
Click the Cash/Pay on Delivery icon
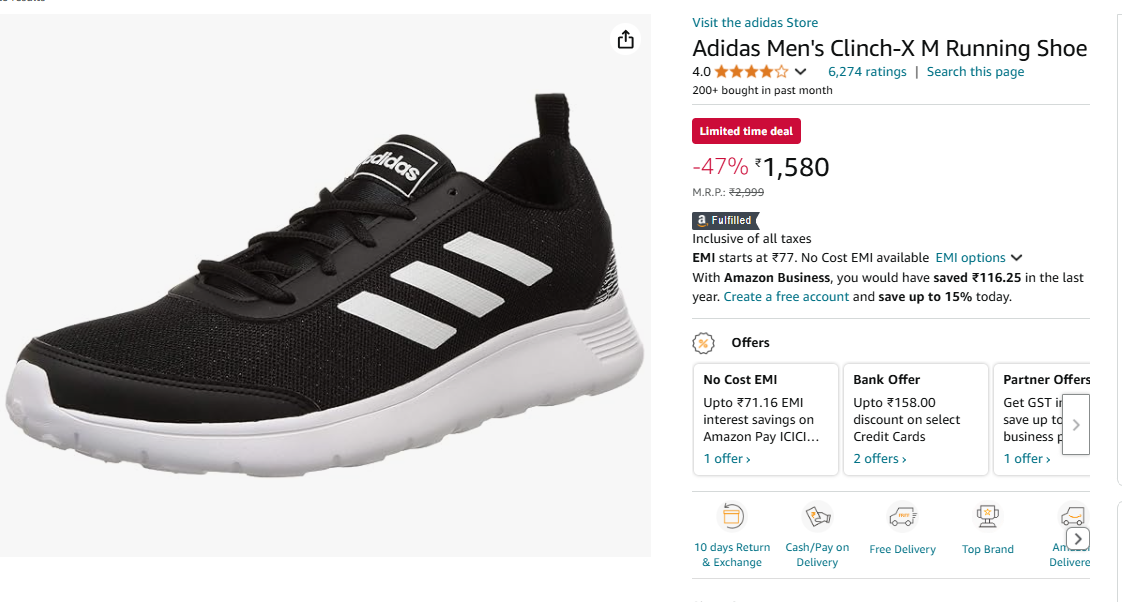point(817,517)
